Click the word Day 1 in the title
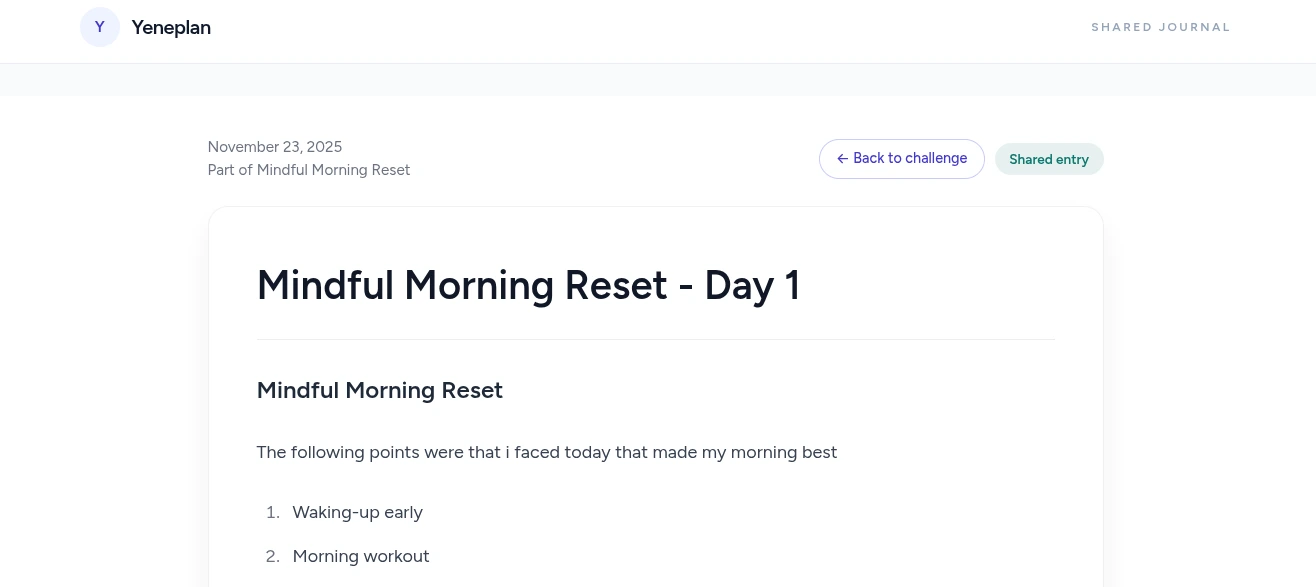1316x587 pixels. (752, 285)
